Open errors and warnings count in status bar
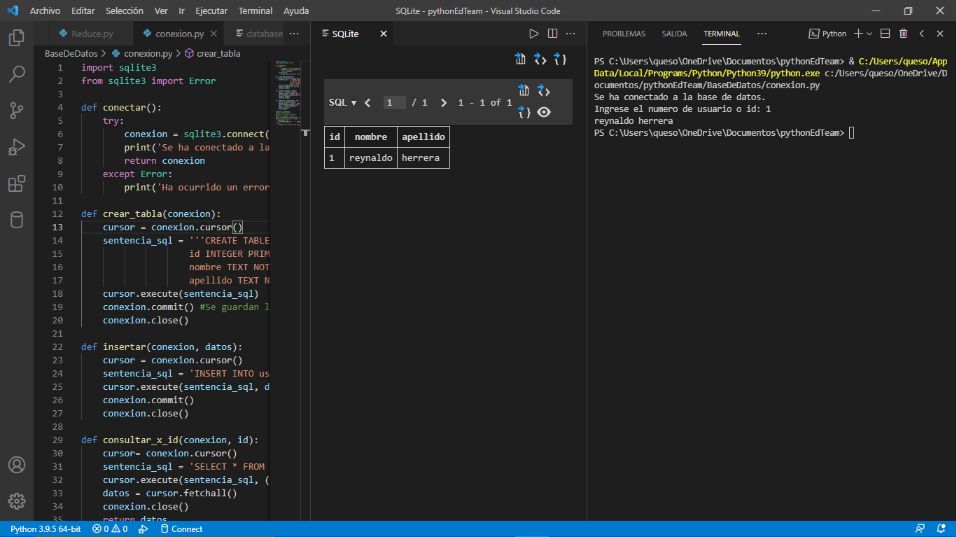 coord(110,529)
